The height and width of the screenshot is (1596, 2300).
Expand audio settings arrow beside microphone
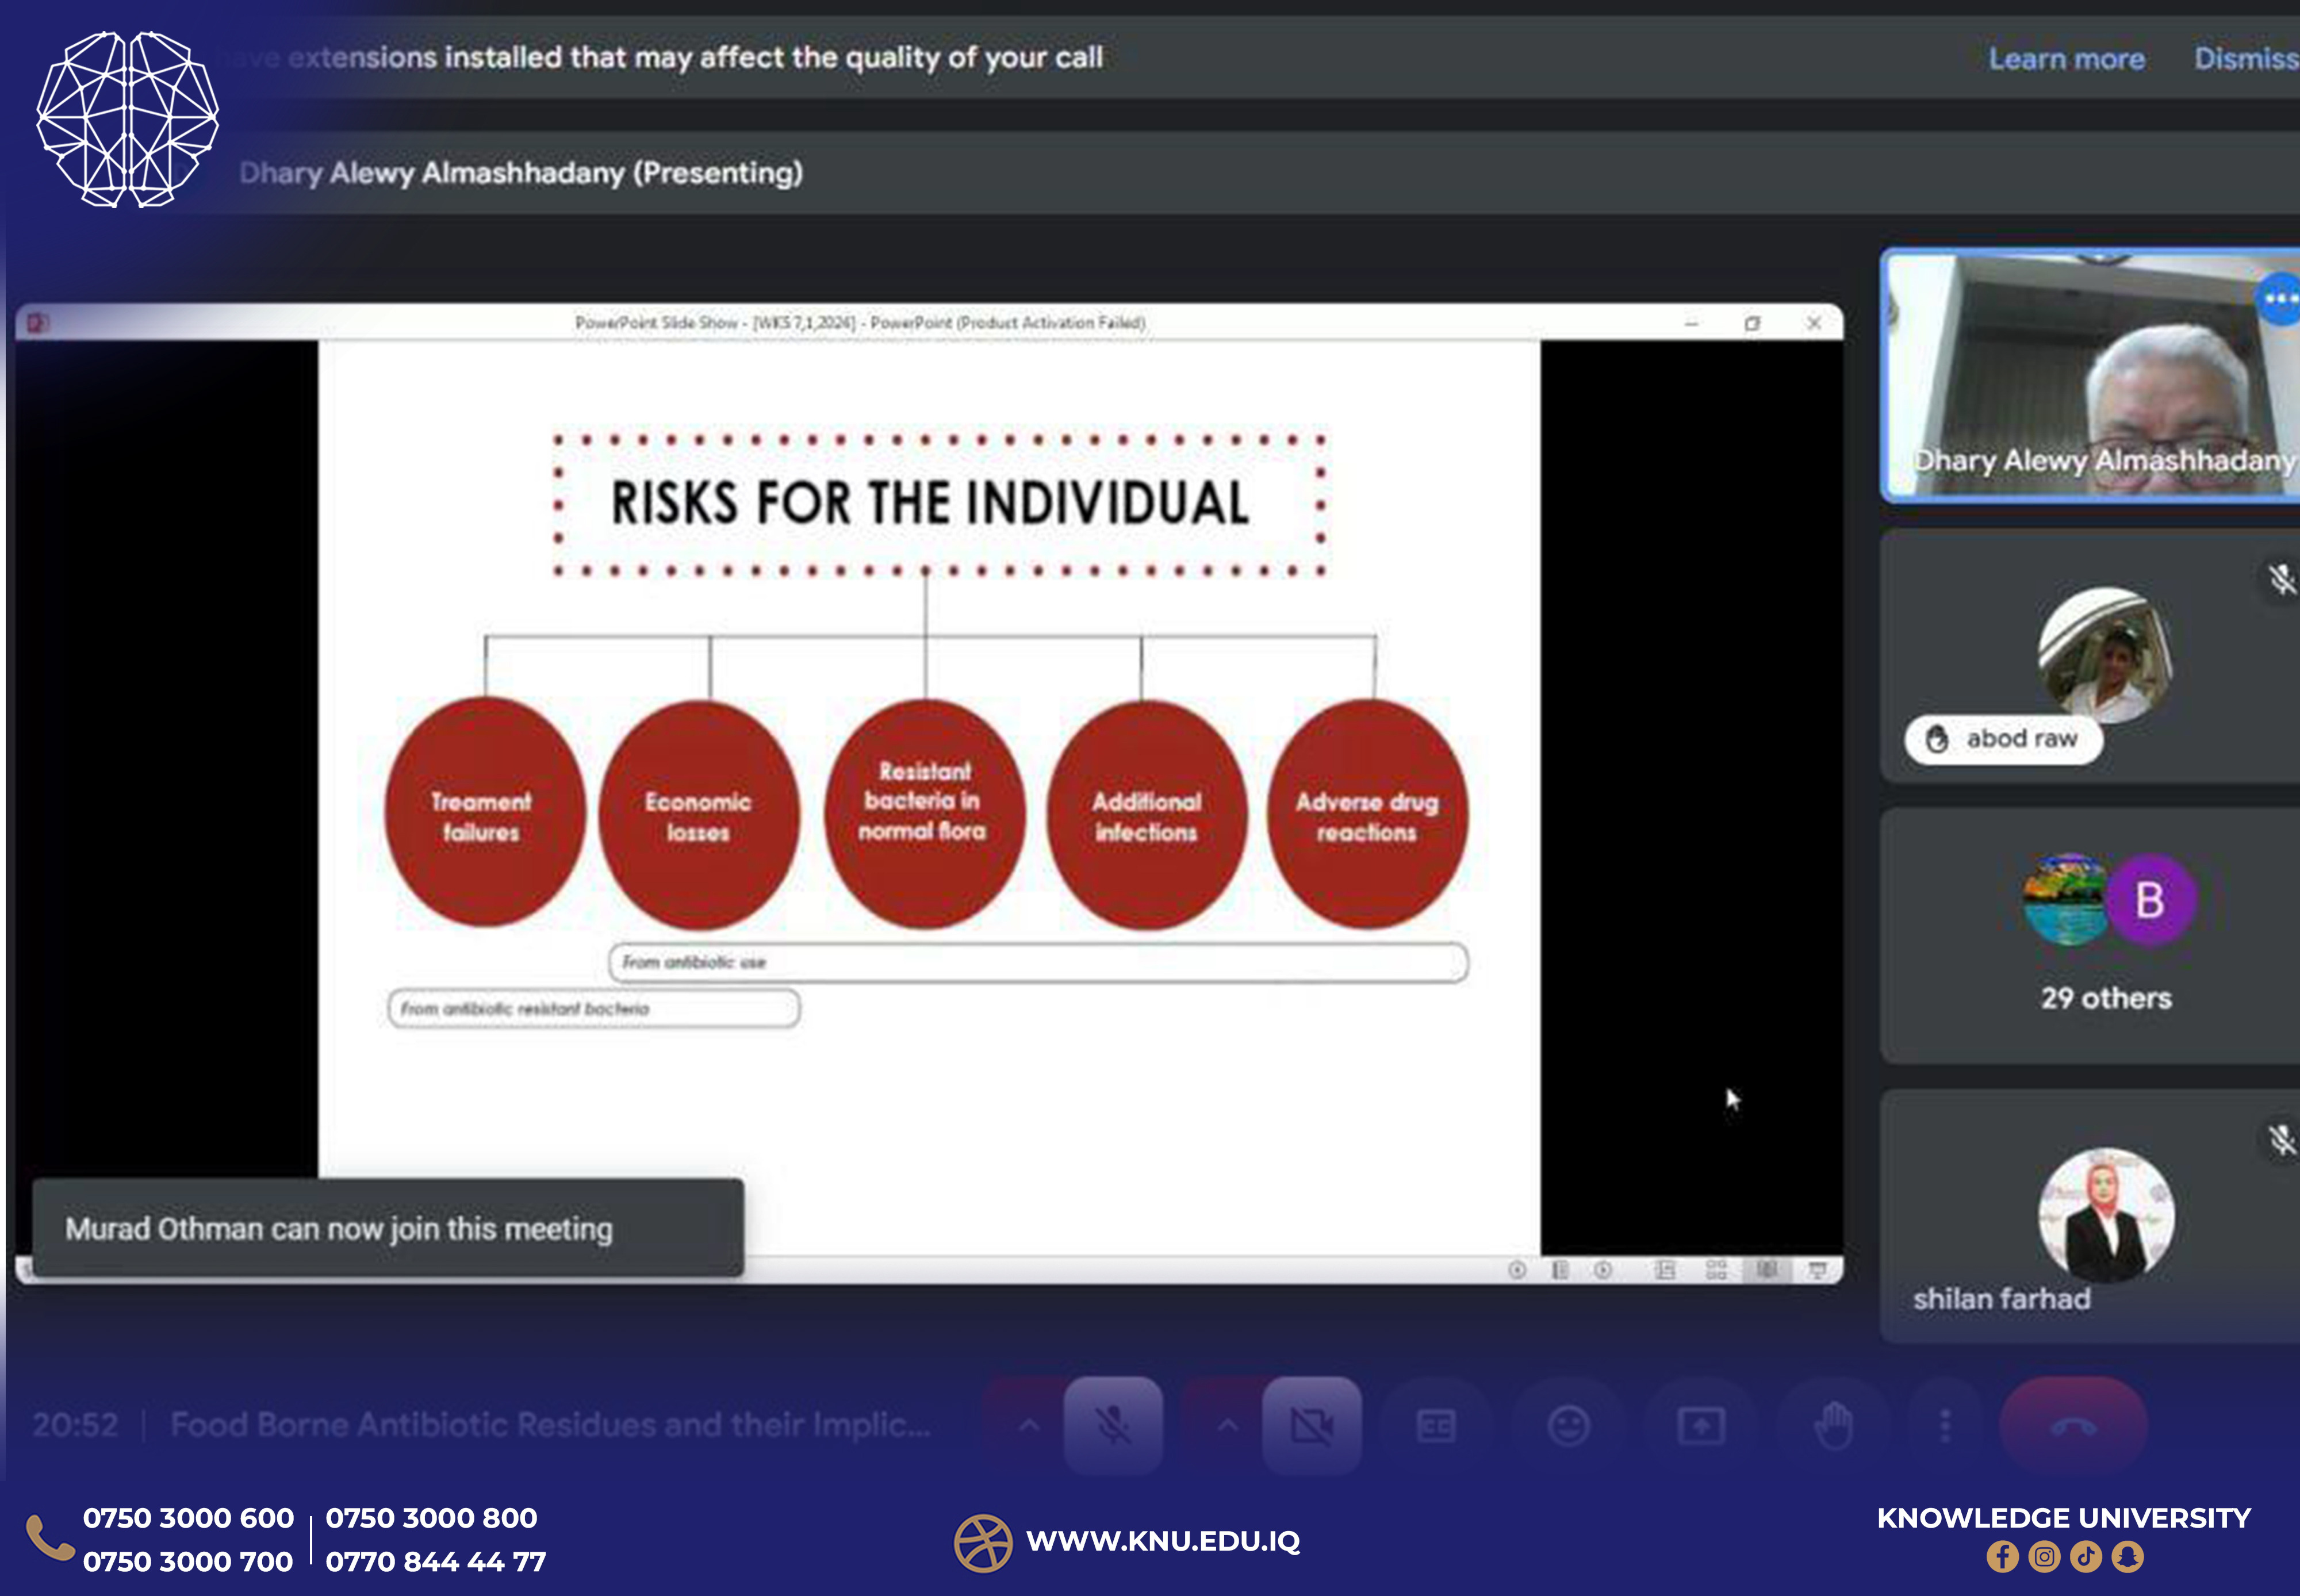click(x=1028, y=1425)
